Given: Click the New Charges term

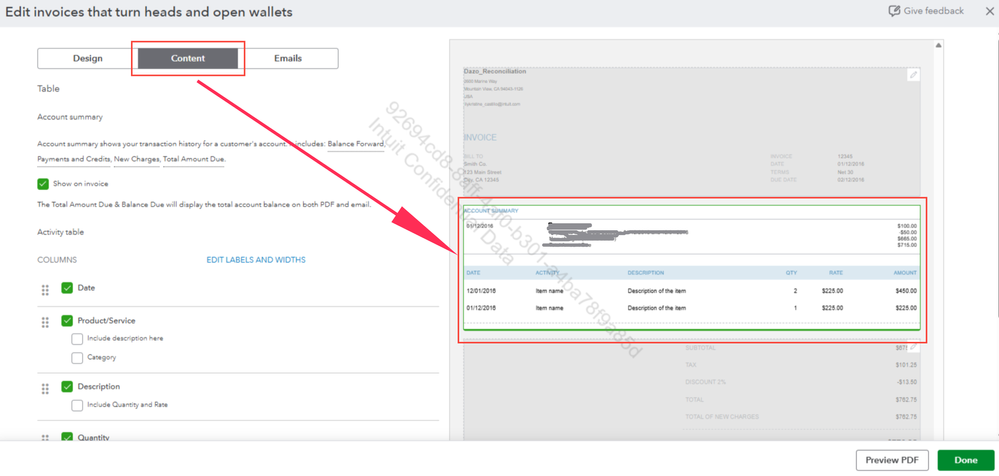Looking at the screenshot, I should coord(136,159).
